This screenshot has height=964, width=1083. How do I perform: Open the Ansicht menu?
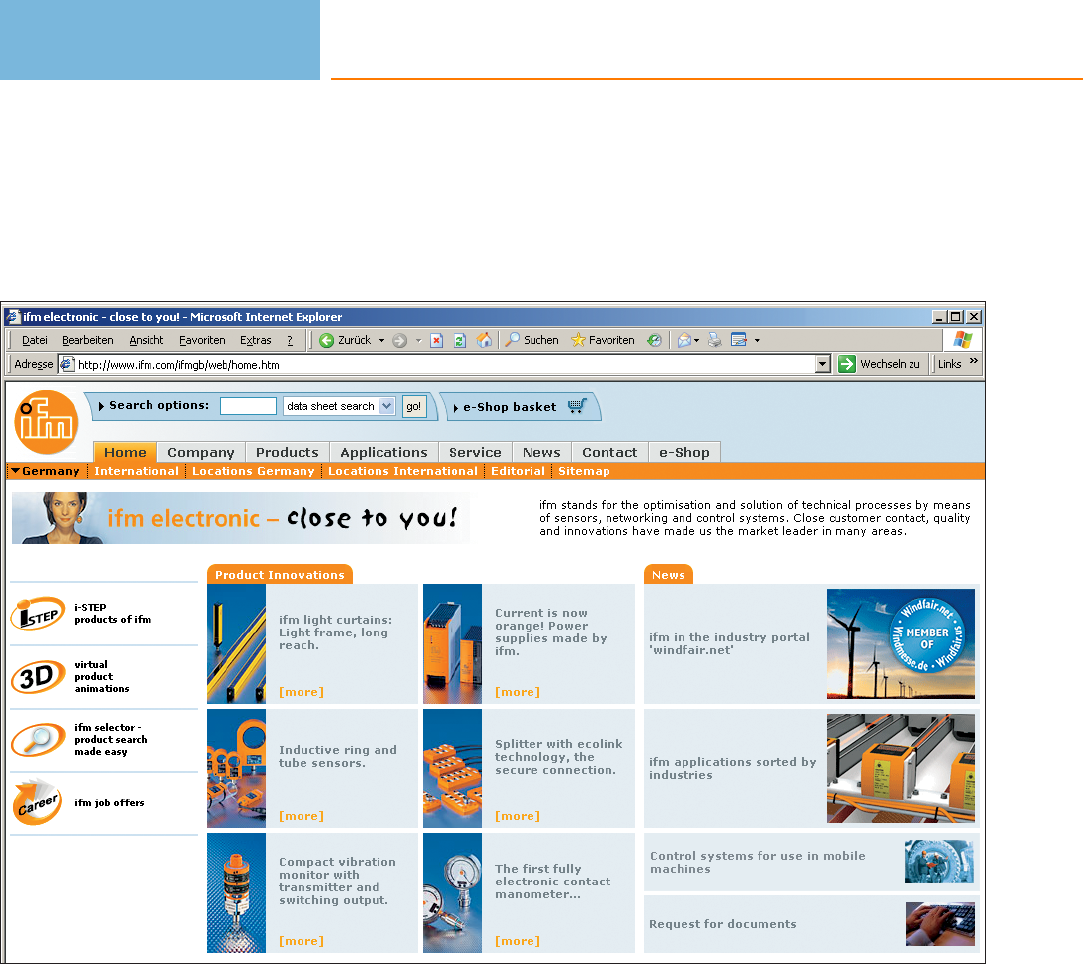[146, 340]
